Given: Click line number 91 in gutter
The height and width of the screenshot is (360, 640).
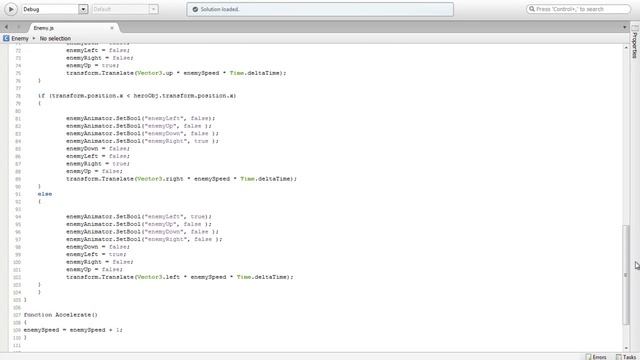Looking at the screenshot, I should 18,194.
